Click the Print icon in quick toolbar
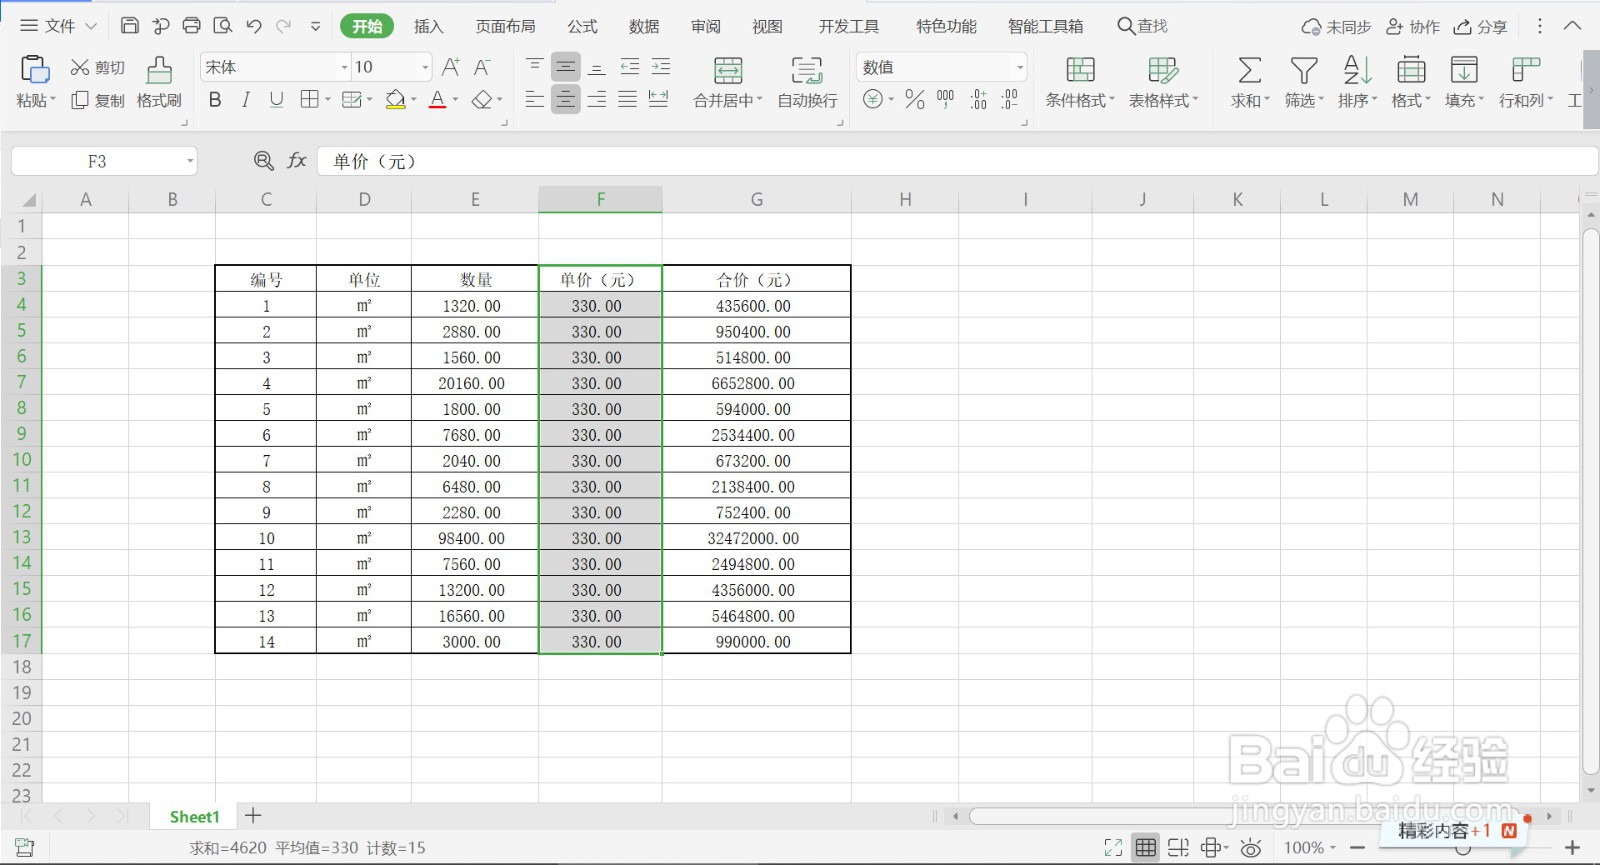The image size is (1600, 865). [191, 26]
